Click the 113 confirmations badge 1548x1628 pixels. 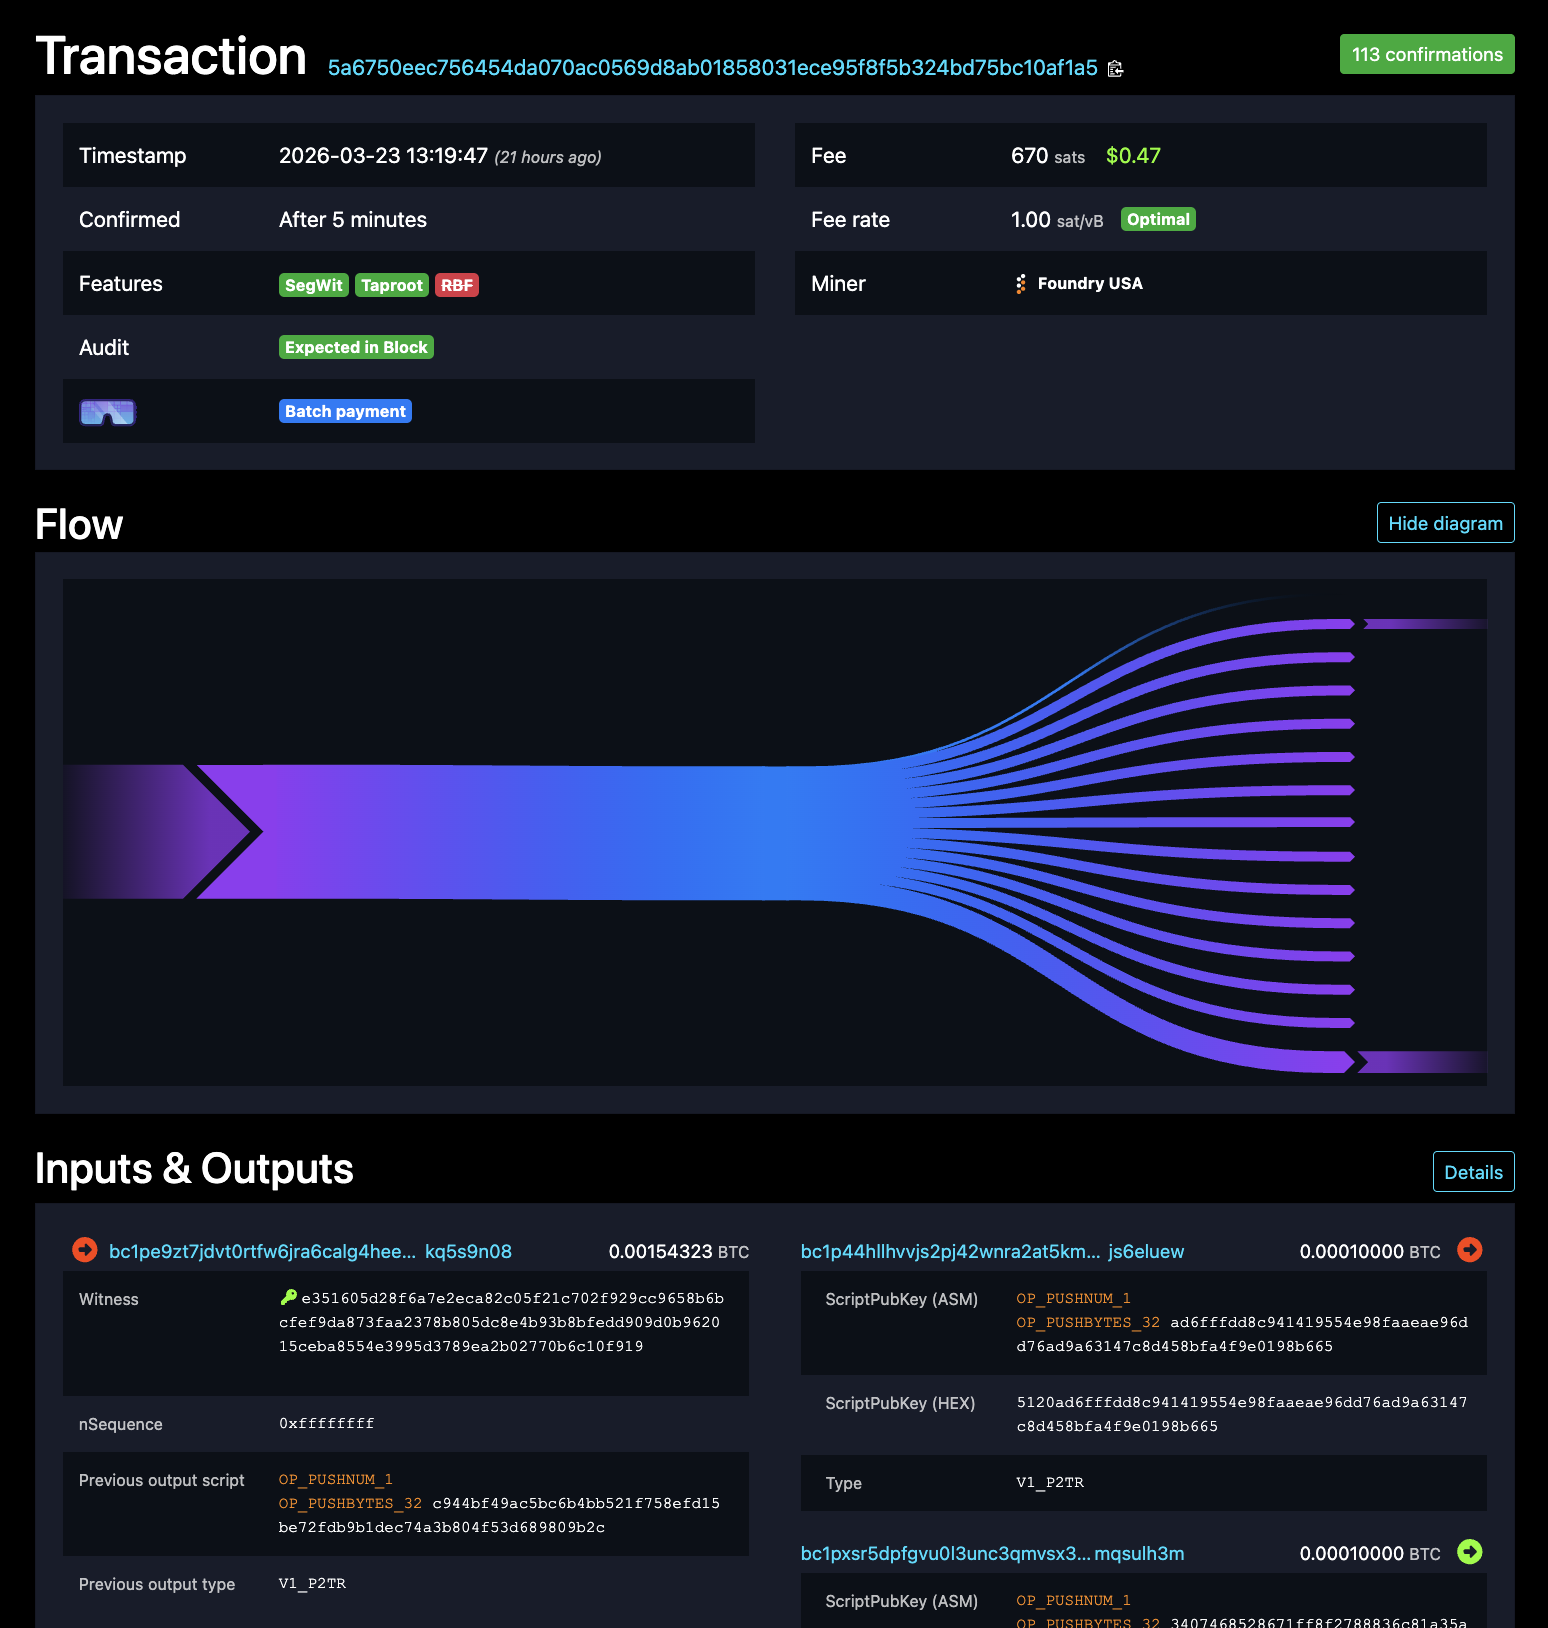[x=1427, y=54]
